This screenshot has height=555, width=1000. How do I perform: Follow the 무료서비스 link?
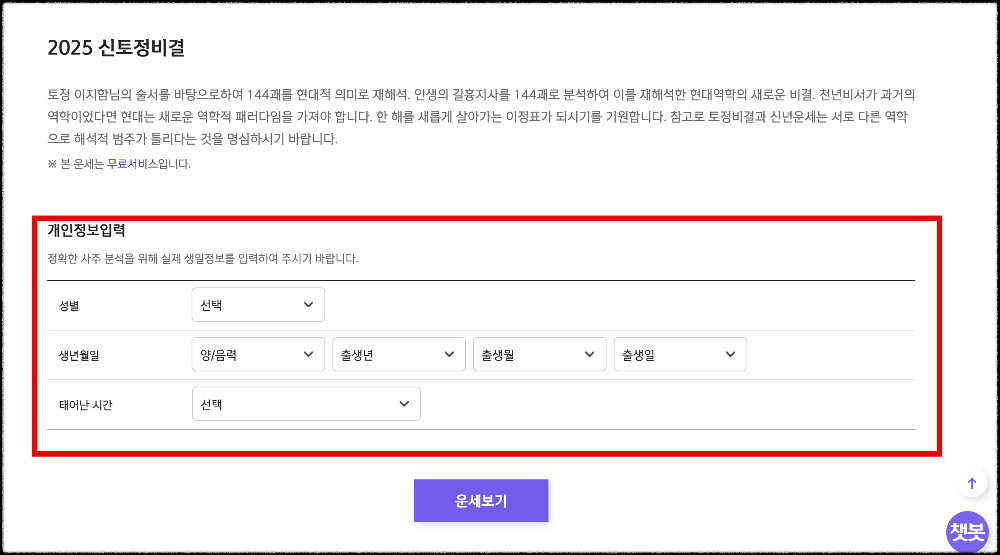132,164
